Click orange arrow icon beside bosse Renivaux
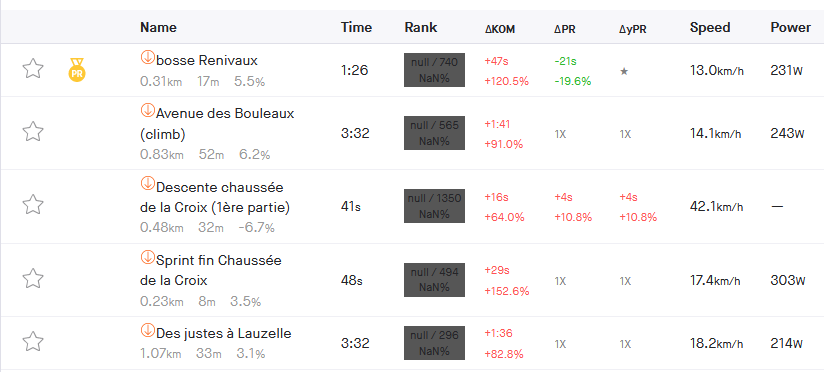 [148, 57]
